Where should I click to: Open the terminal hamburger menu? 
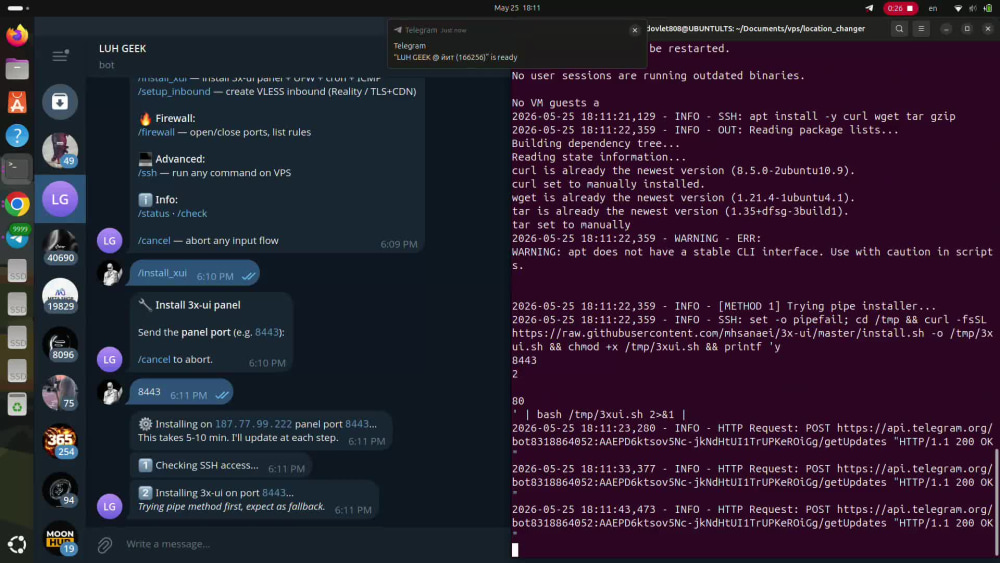(921, 29)
